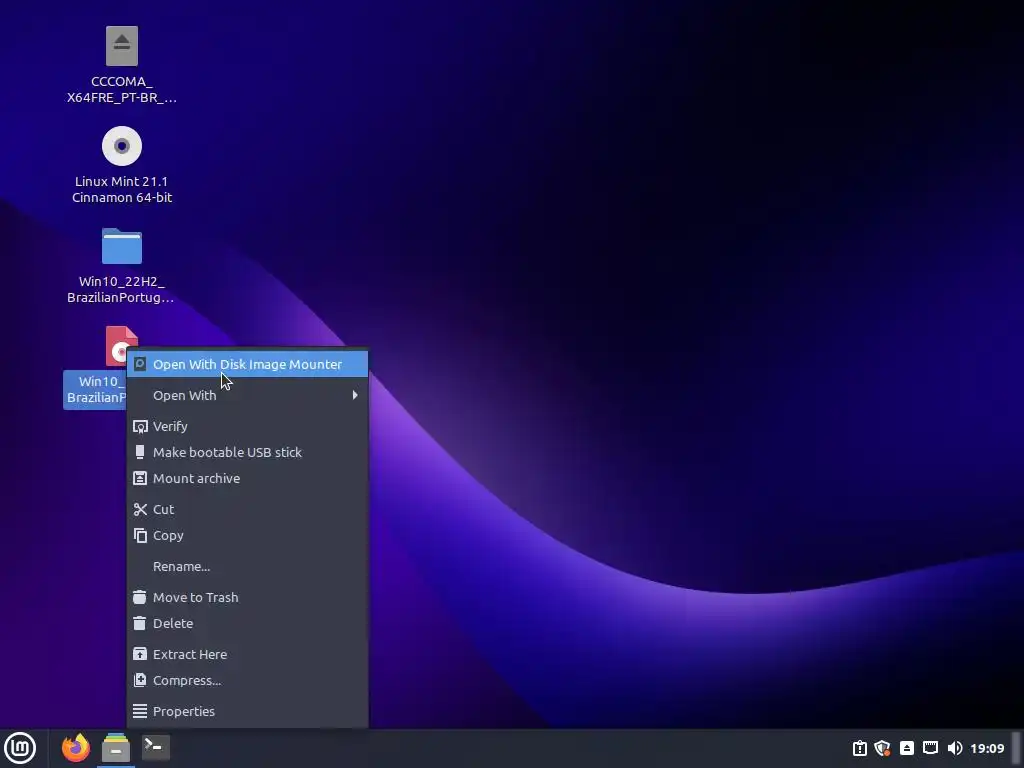Select Compress... menu entry

coord(248,680)
